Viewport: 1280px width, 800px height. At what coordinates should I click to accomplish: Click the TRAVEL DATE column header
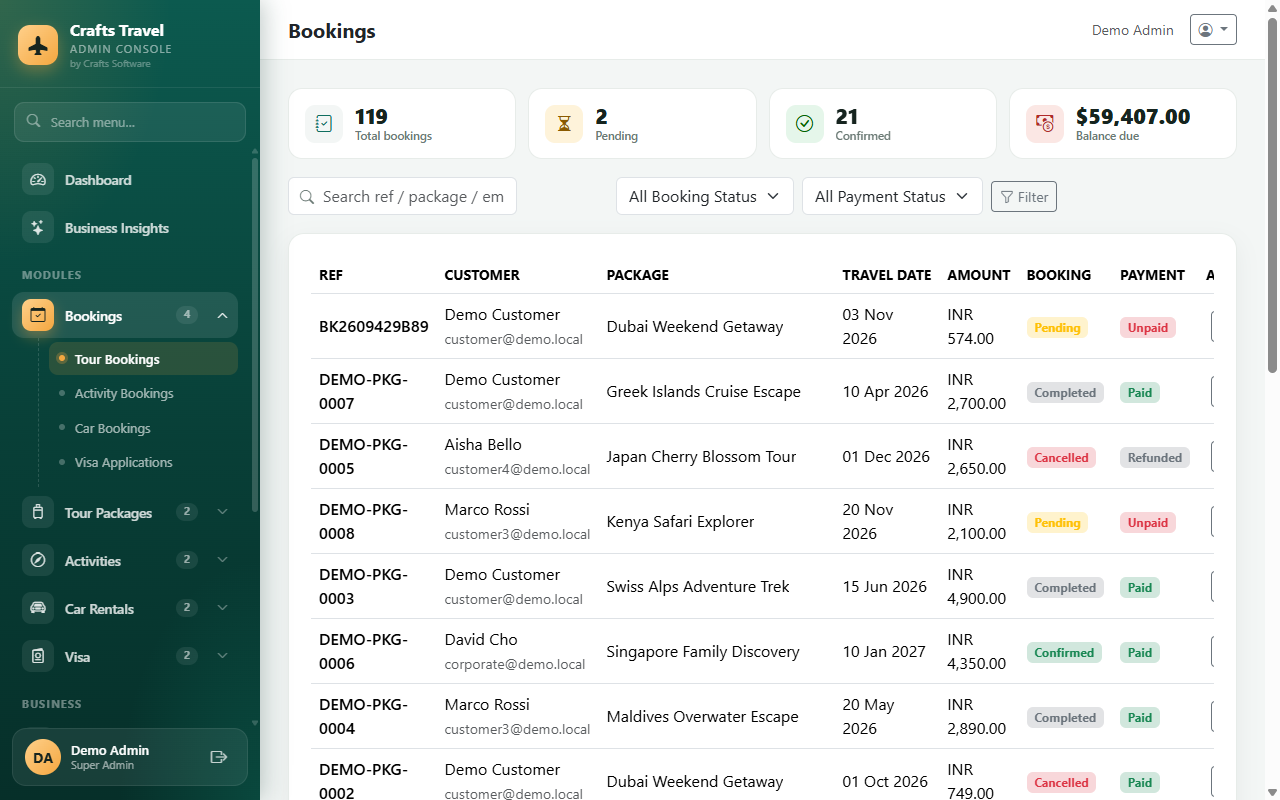[887, 275]
